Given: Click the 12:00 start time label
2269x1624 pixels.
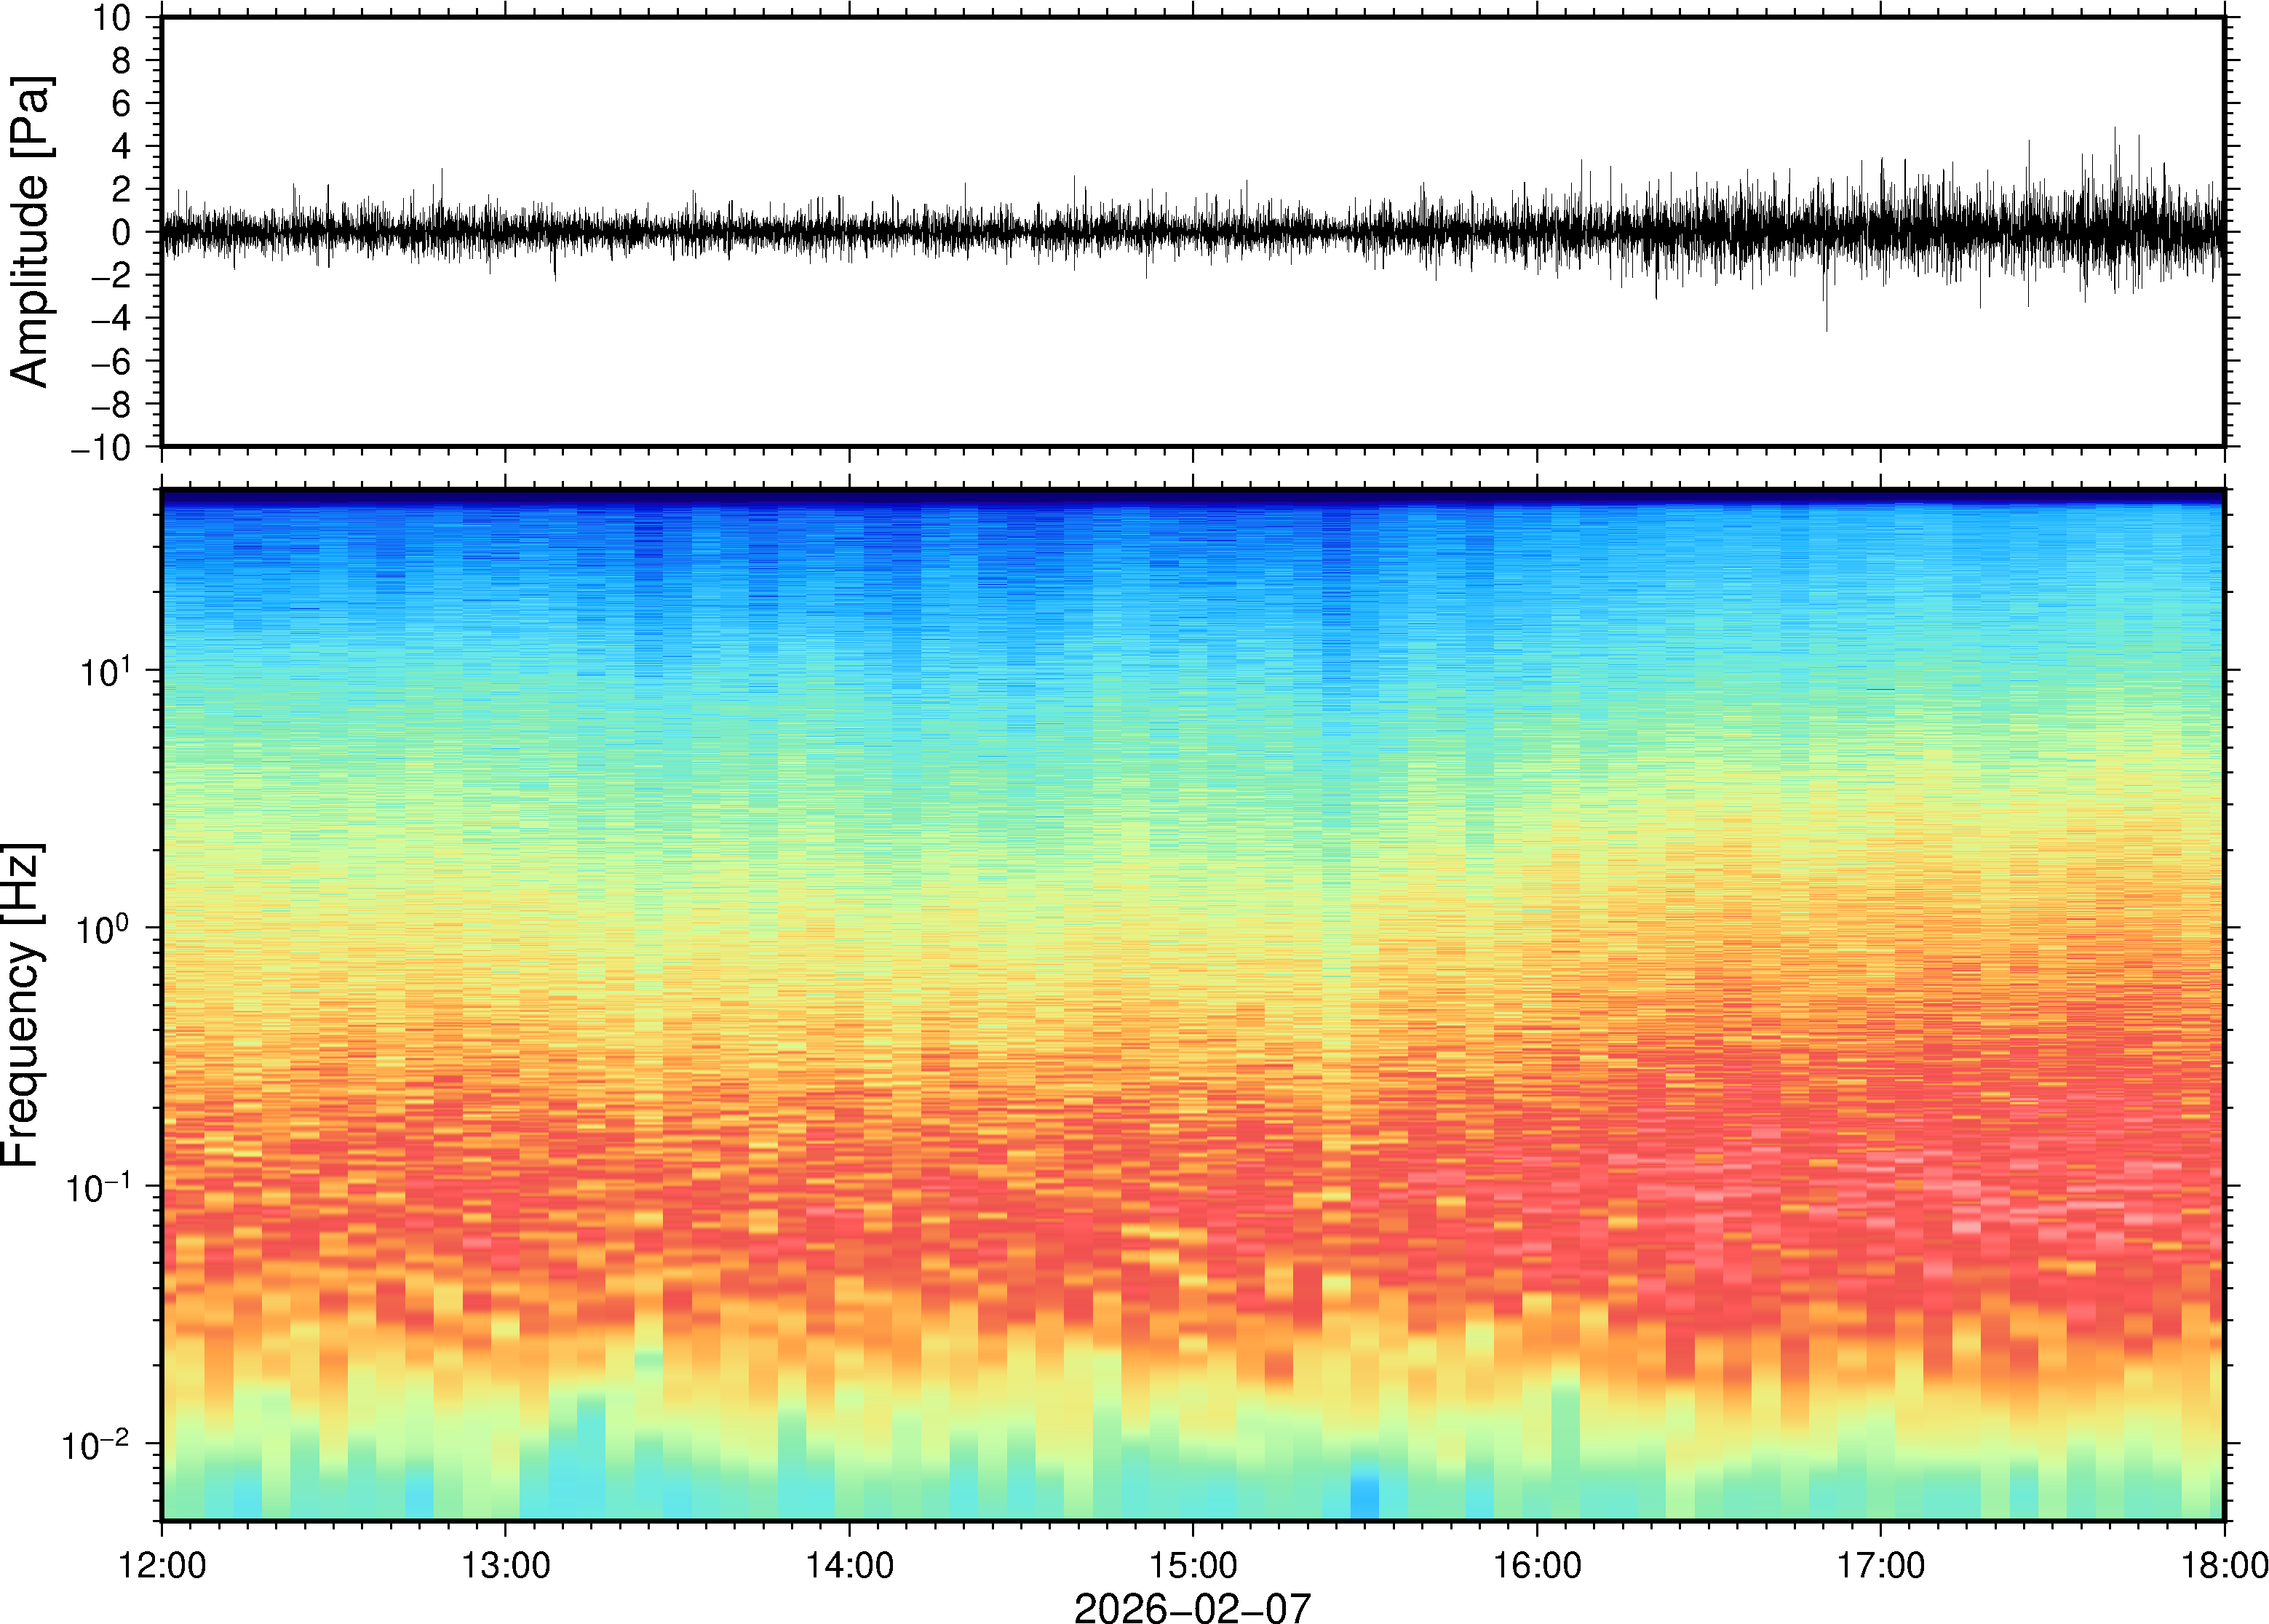Looking at the screenshot, I should click(x=162, y=1565).
